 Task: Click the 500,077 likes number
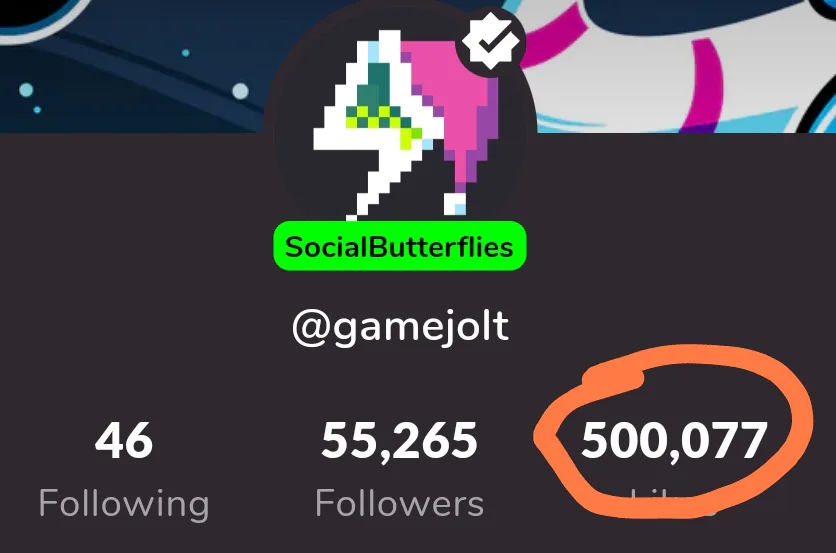[674, 440]
